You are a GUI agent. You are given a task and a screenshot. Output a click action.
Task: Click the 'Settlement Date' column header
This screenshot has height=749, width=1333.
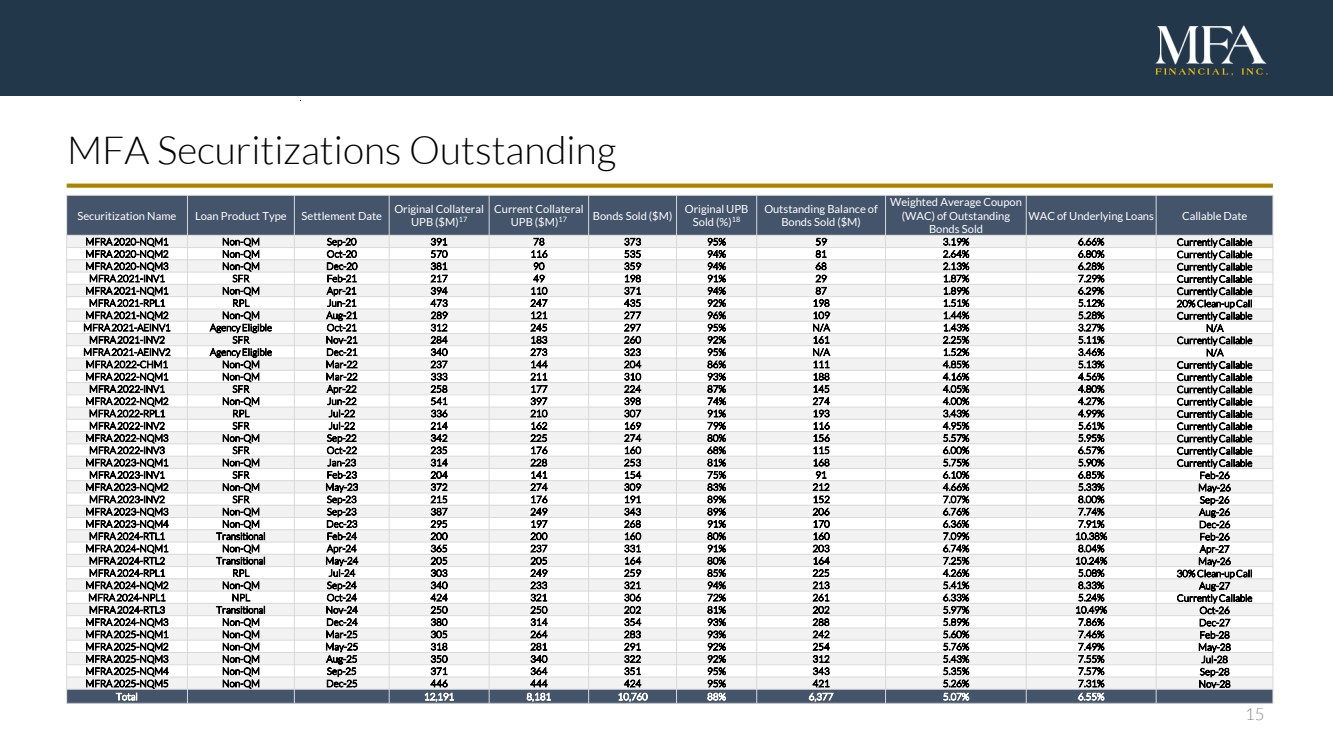[x=341, y=216]
